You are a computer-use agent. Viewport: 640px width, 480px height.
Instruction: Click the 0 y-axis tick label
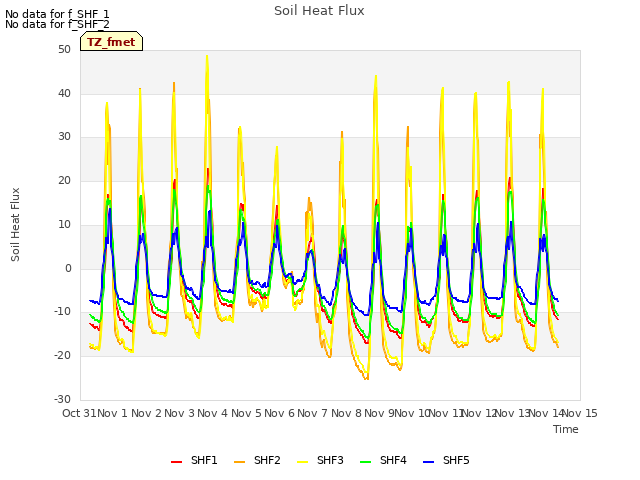[68, 269]
